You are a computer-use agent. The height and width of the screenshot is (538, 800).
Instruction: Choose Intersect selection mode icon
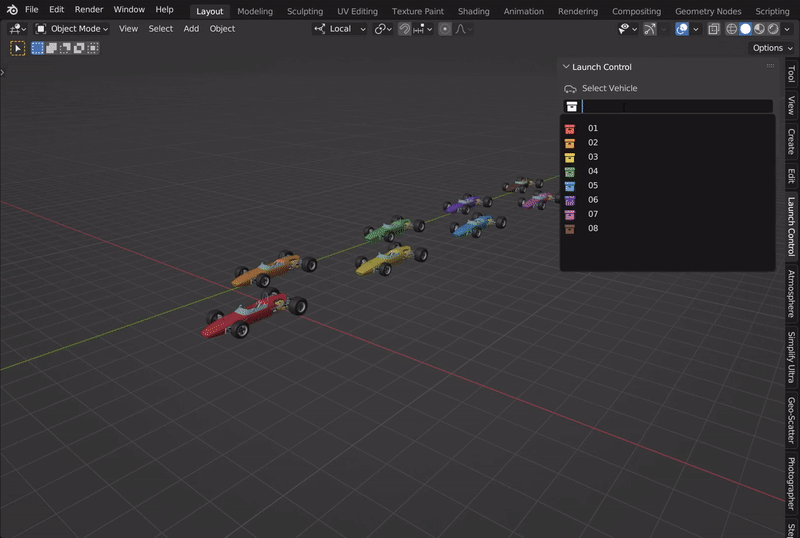[93, 48]
